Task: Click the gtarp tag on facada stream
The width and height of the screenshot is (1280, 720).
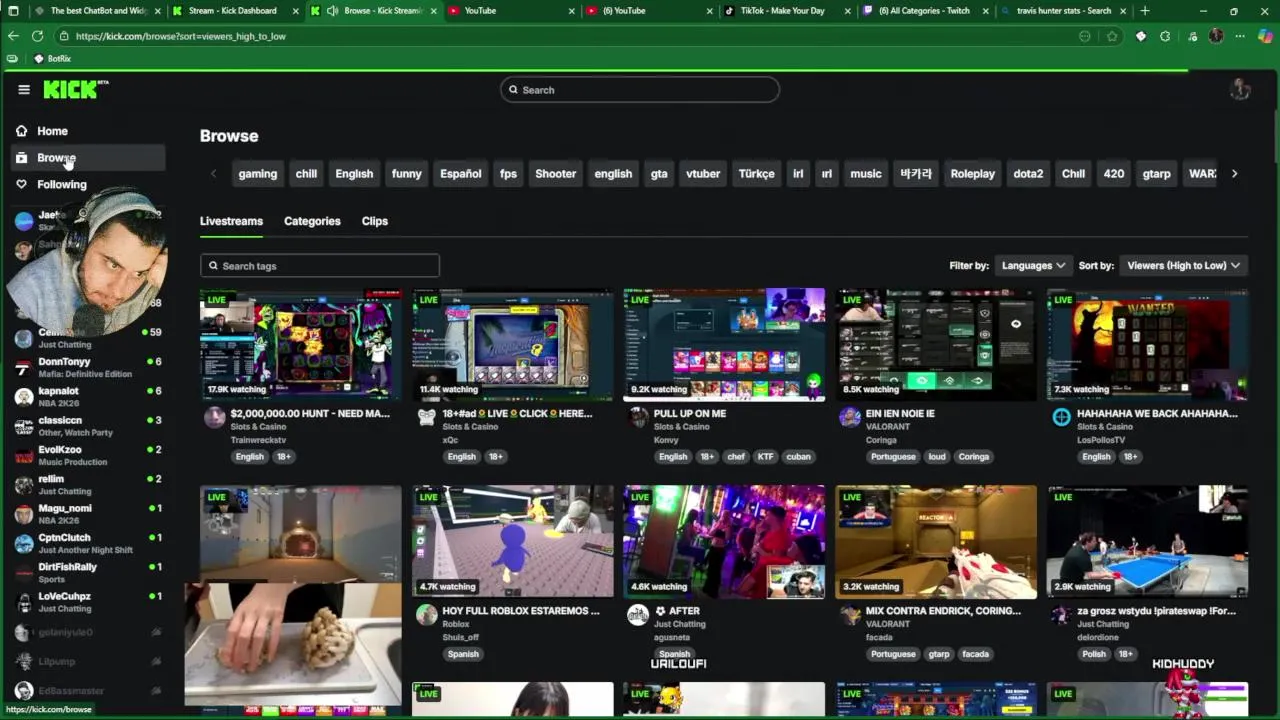Action: click(x=939, y=654)
